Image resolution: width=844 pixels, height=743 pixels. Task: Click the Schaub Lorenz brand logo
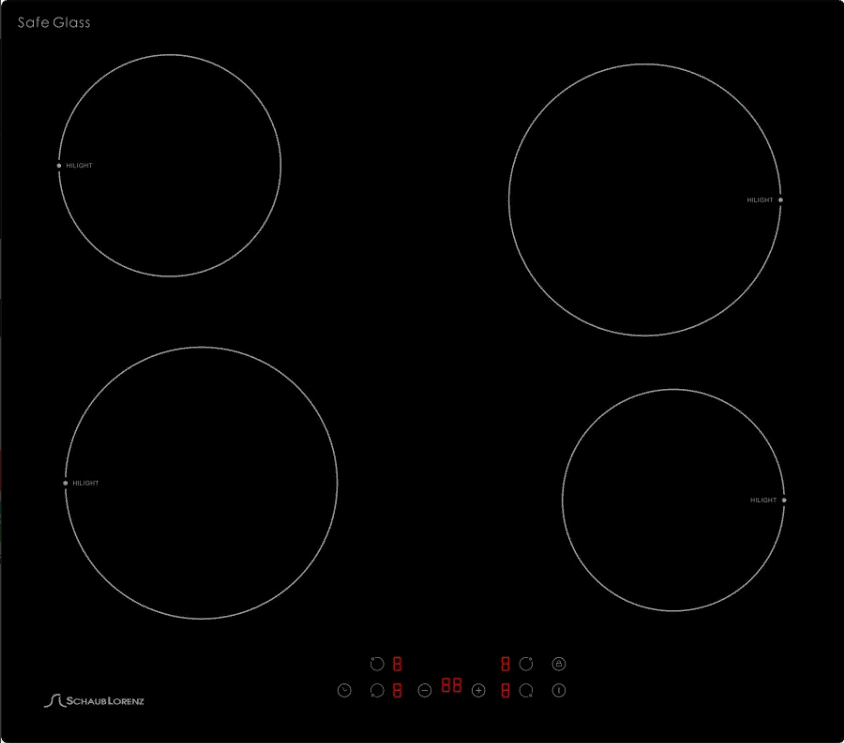click(94, 700)
